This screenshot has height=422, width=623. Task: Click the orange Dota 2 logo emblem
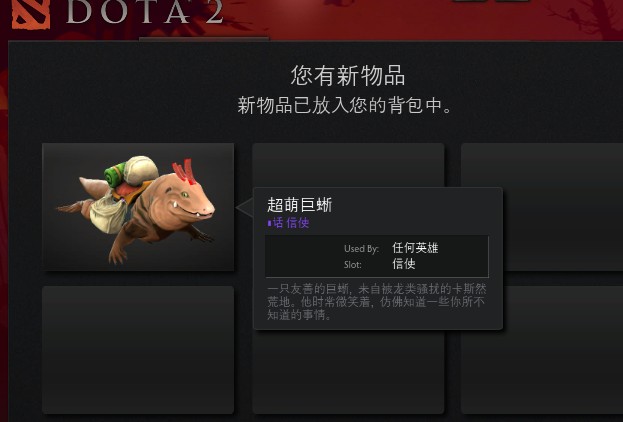click(x=31, y=14)
